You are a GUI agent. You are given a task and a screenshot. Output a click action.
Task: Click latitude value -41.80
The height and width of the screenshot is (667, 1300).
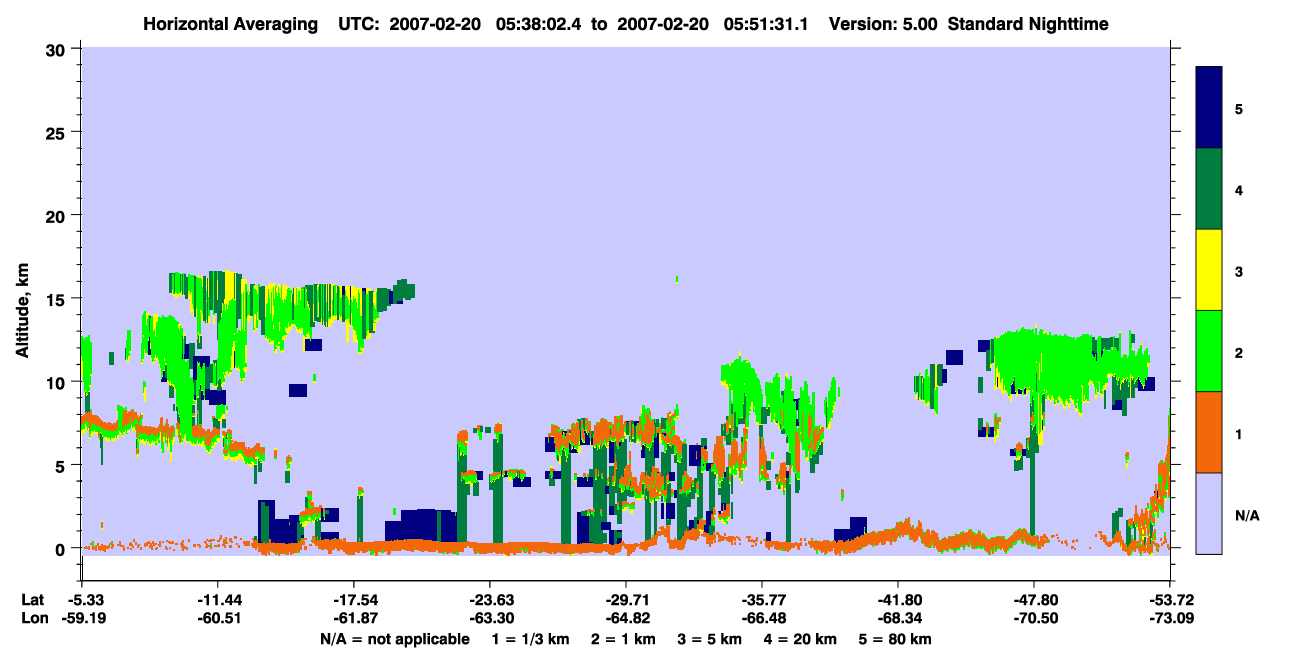pos(898,600)
